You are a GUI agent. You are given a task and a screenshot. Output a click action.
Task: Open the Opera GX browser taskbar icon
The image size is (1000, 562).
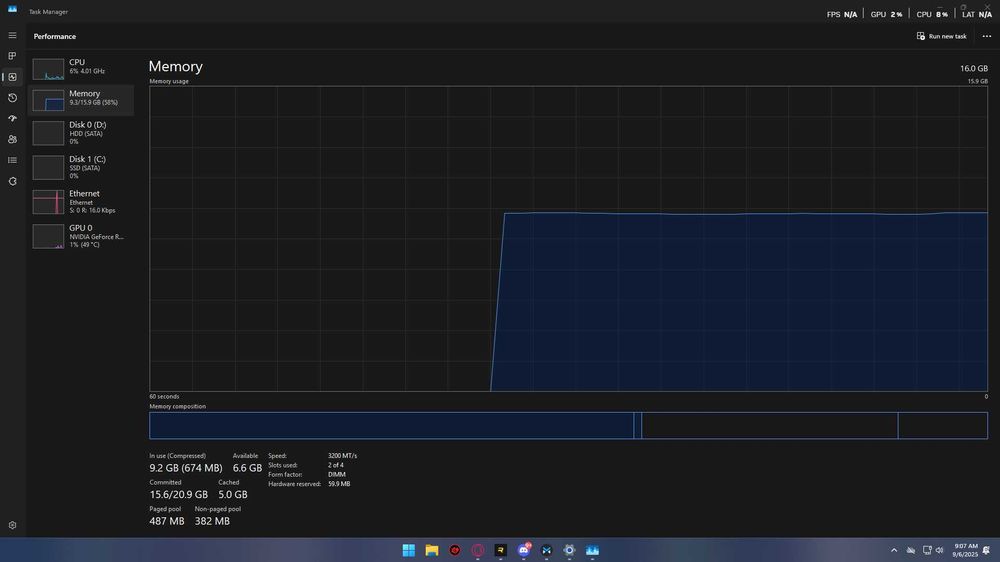478,550
